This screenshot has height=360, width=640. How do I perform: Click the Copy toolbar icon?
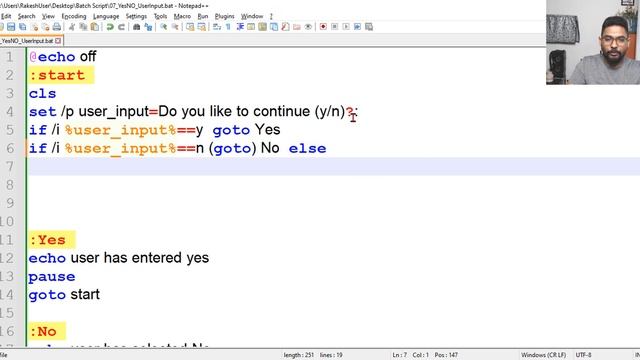point(83,27)
